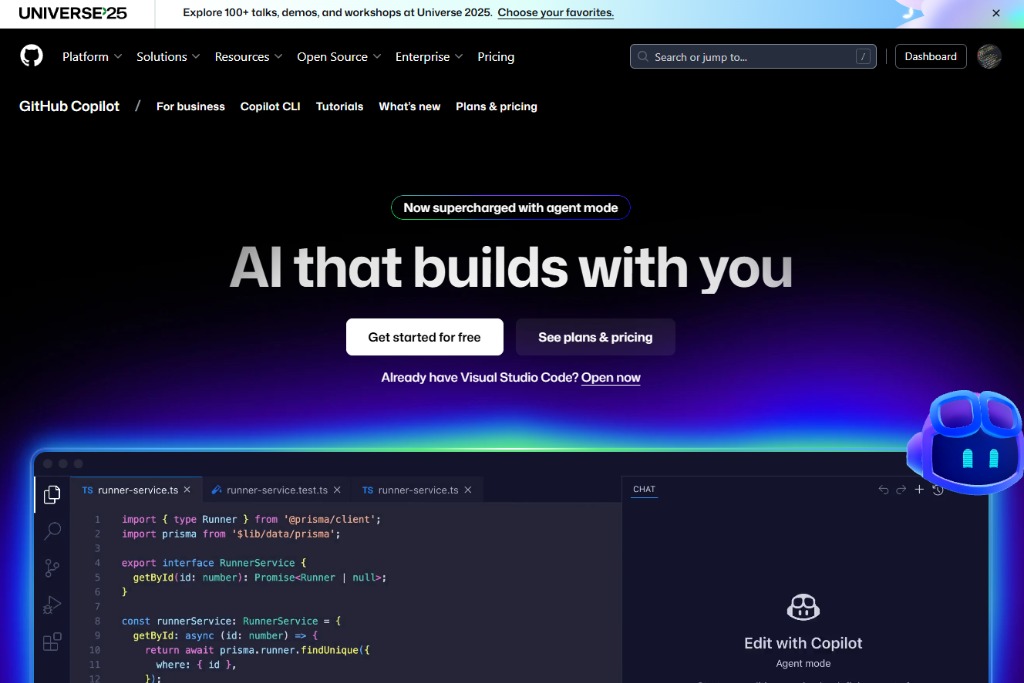This screenshot has height=683, width=1024.
Task: Open the Explorer icon in the sidebar
Action: pyautogui.click(x=52, y=494)
